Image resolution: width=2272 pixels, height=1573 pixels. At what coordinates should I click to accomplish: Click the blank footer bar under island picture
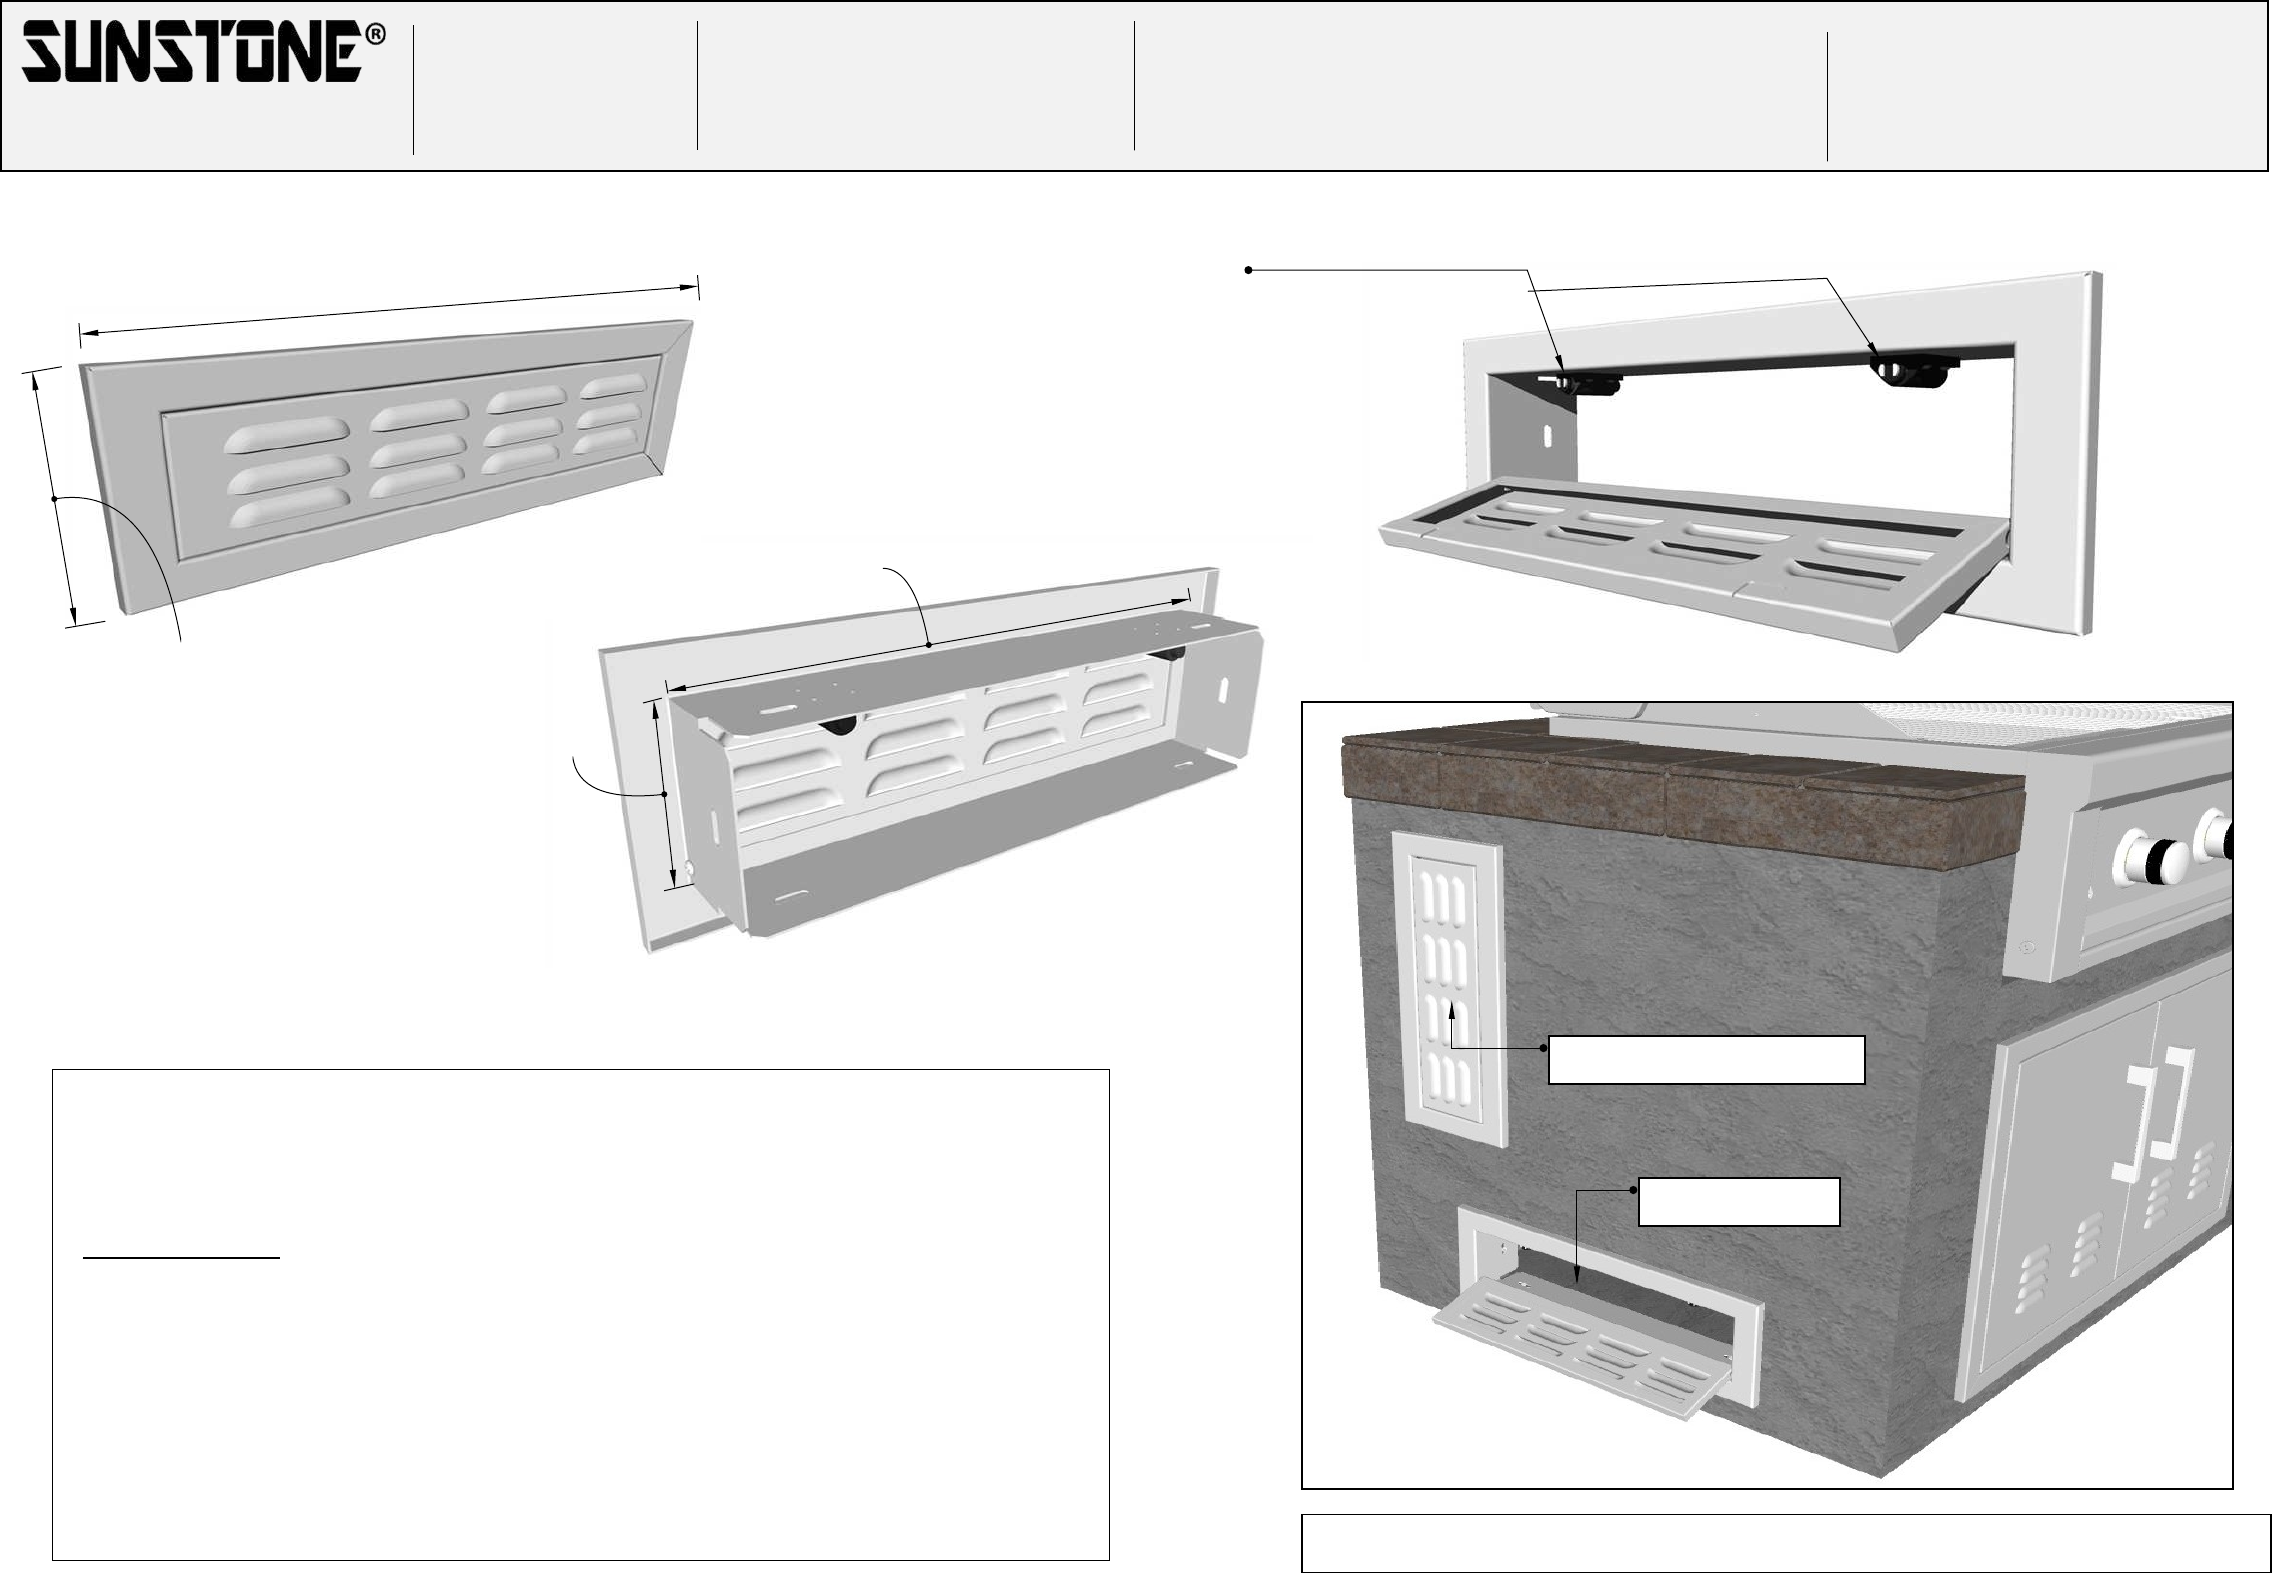click(x=1785, y=1543)
